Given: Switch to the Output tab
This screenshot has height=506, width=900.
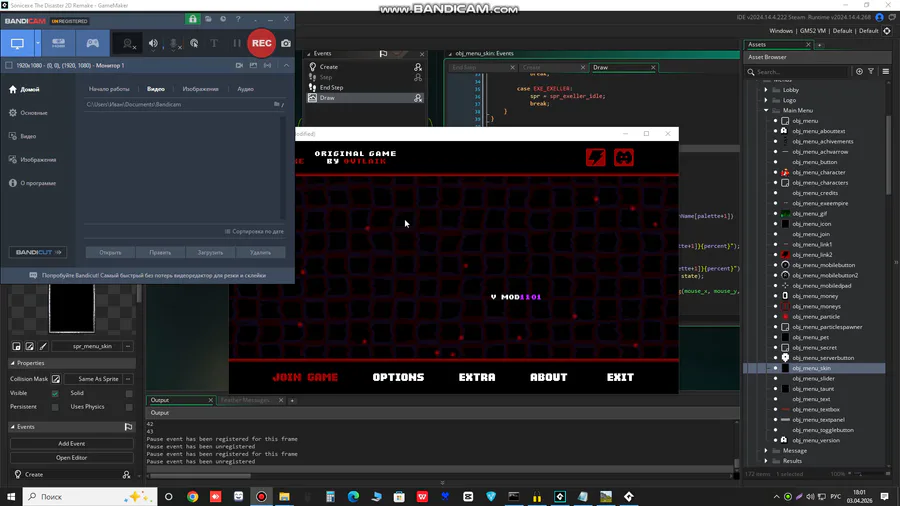Looking at the screenshot, I should coord(181,400).
